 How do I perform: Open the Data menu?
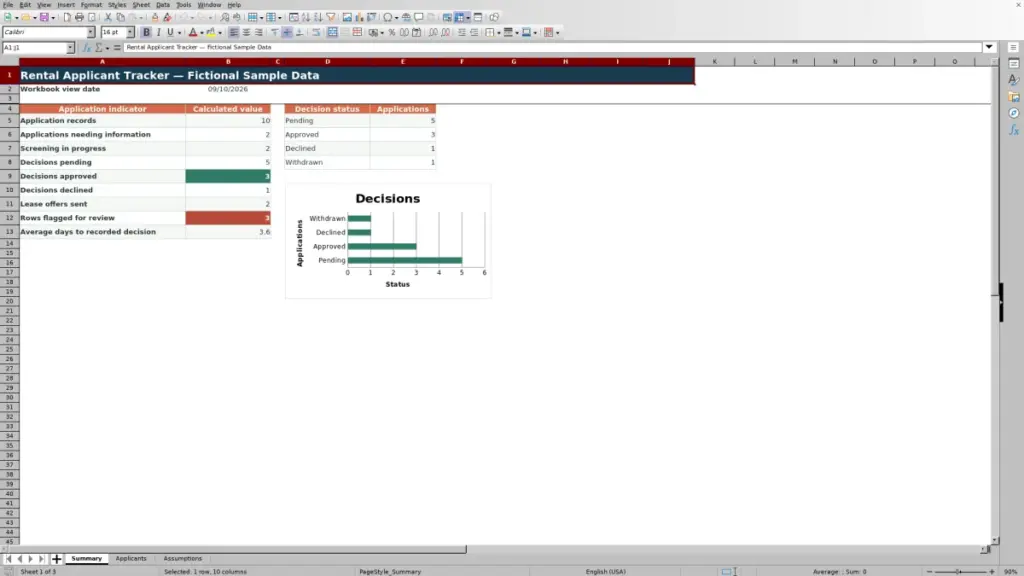tap(163, 5)
